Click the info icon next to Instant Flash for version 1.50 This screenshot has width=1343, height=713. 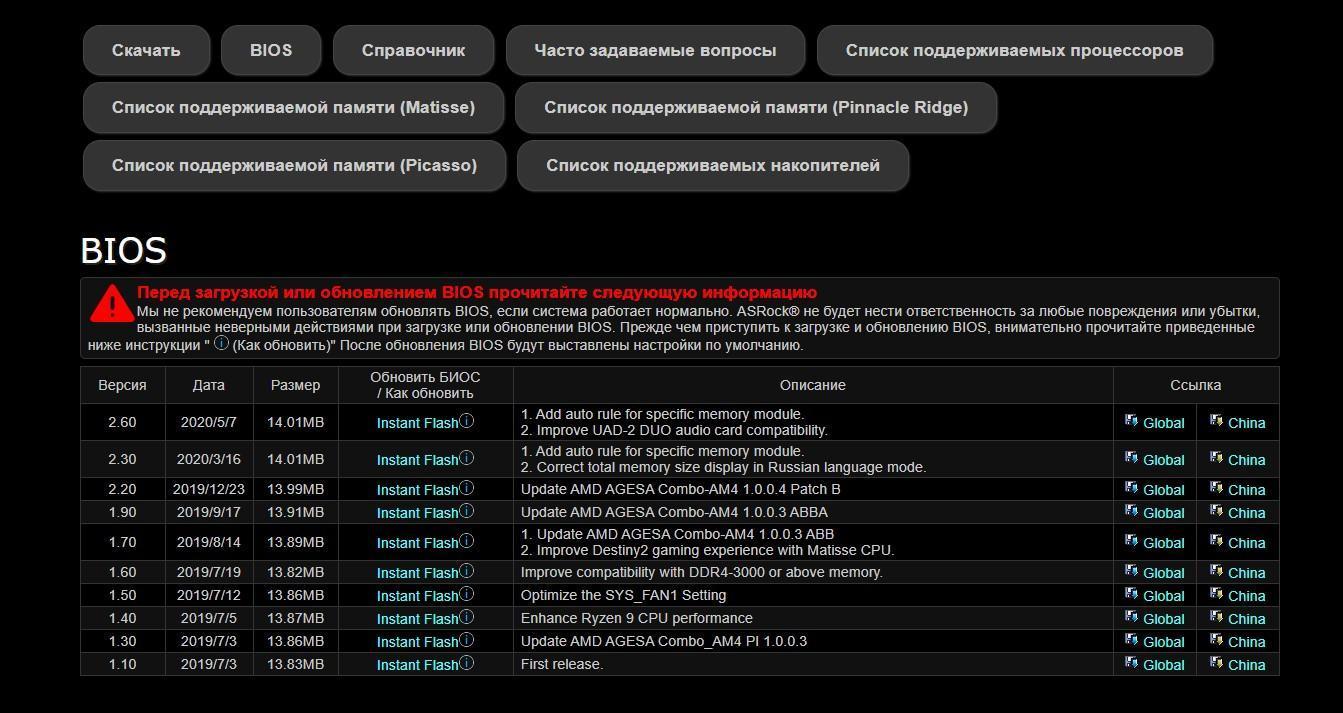coord(466,594)
